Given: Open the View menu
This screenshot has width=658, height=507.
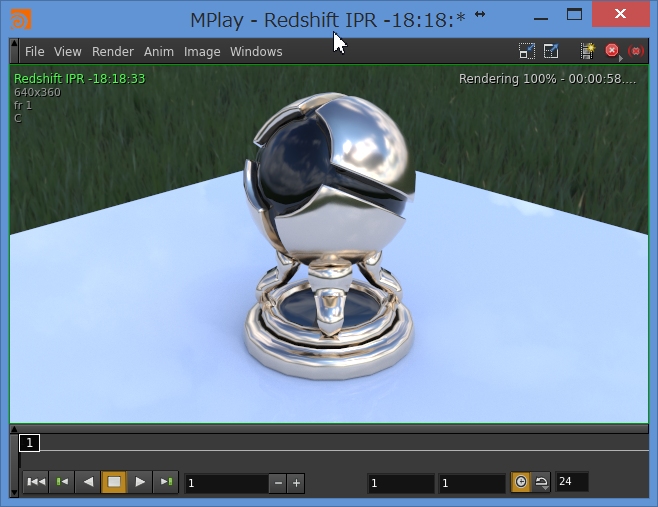Looking at the screenshot, I should coord(68,52).
